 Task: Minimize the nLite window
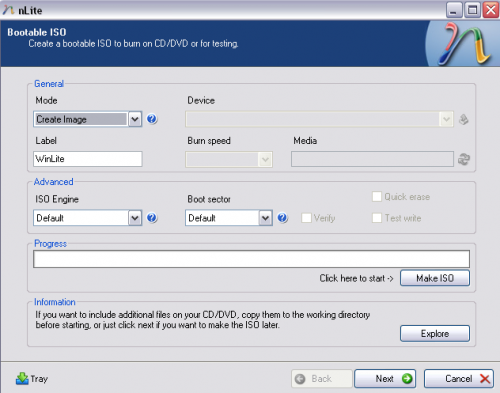point(454,10)
